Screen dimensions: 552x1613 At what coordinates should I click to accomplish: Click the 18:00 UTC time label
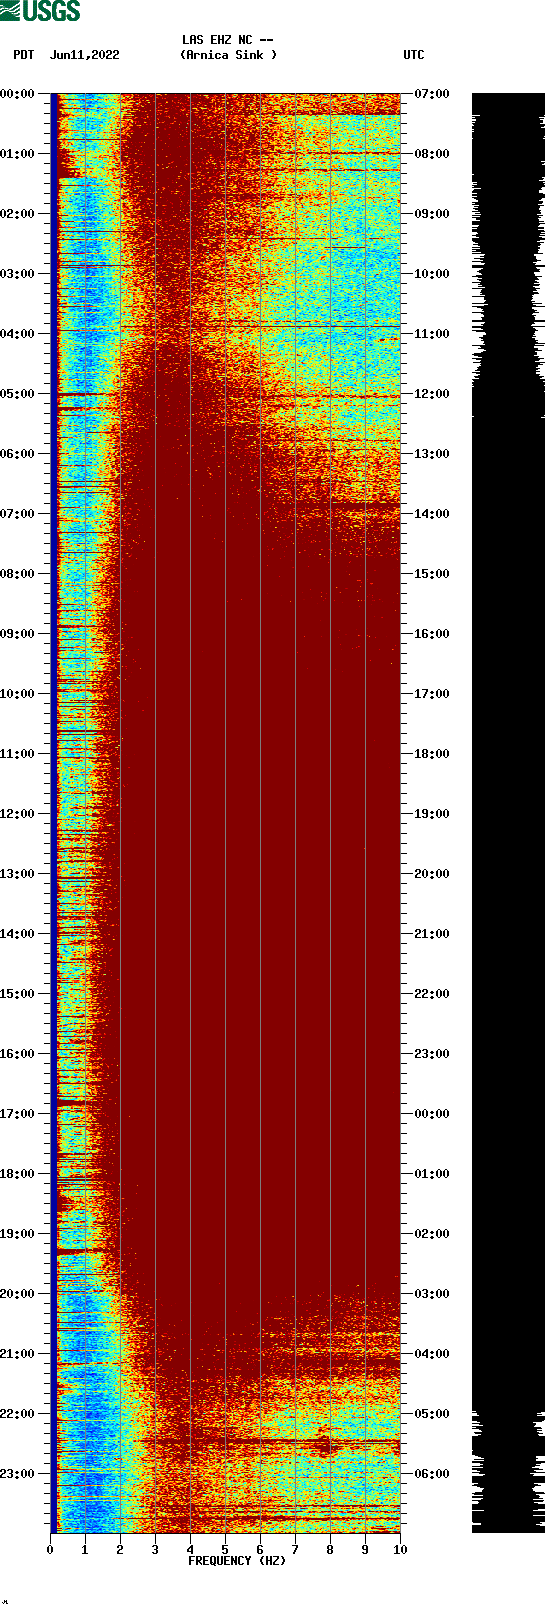click(432, 754)
